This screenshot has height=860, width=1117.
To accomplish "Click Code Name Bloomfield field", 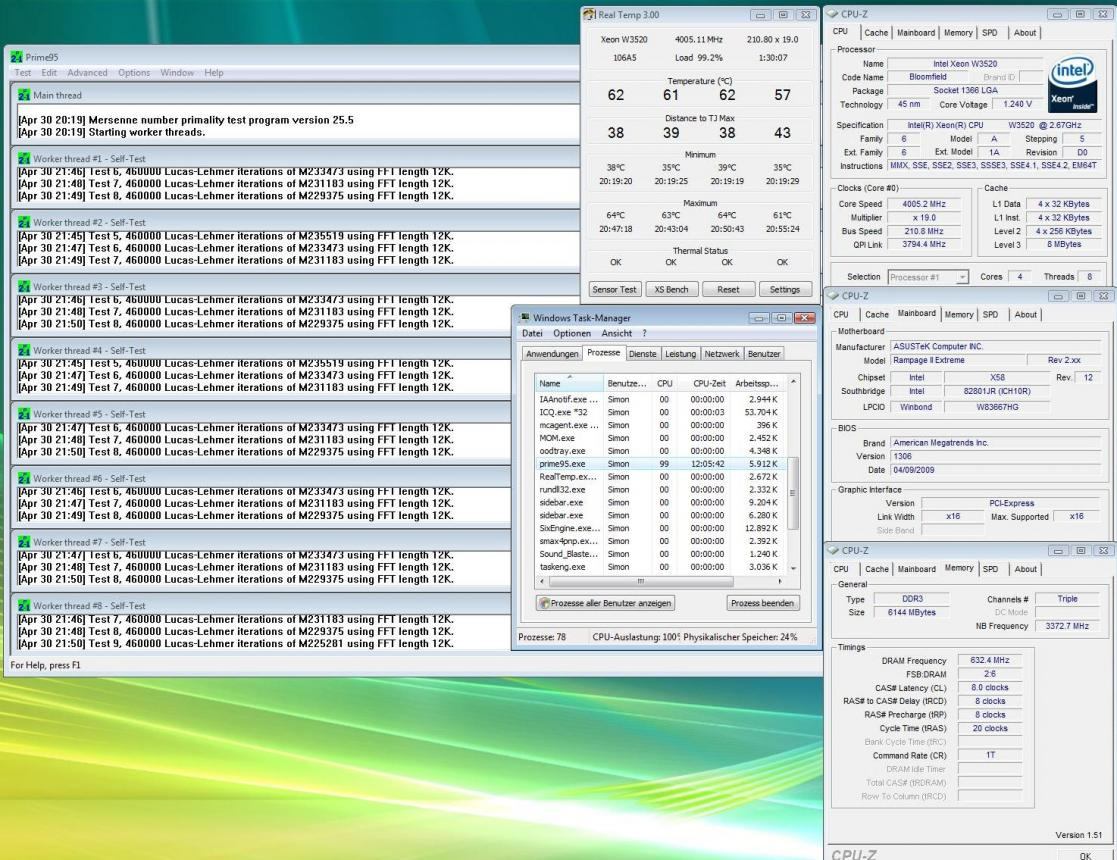I will coord(928,77).
